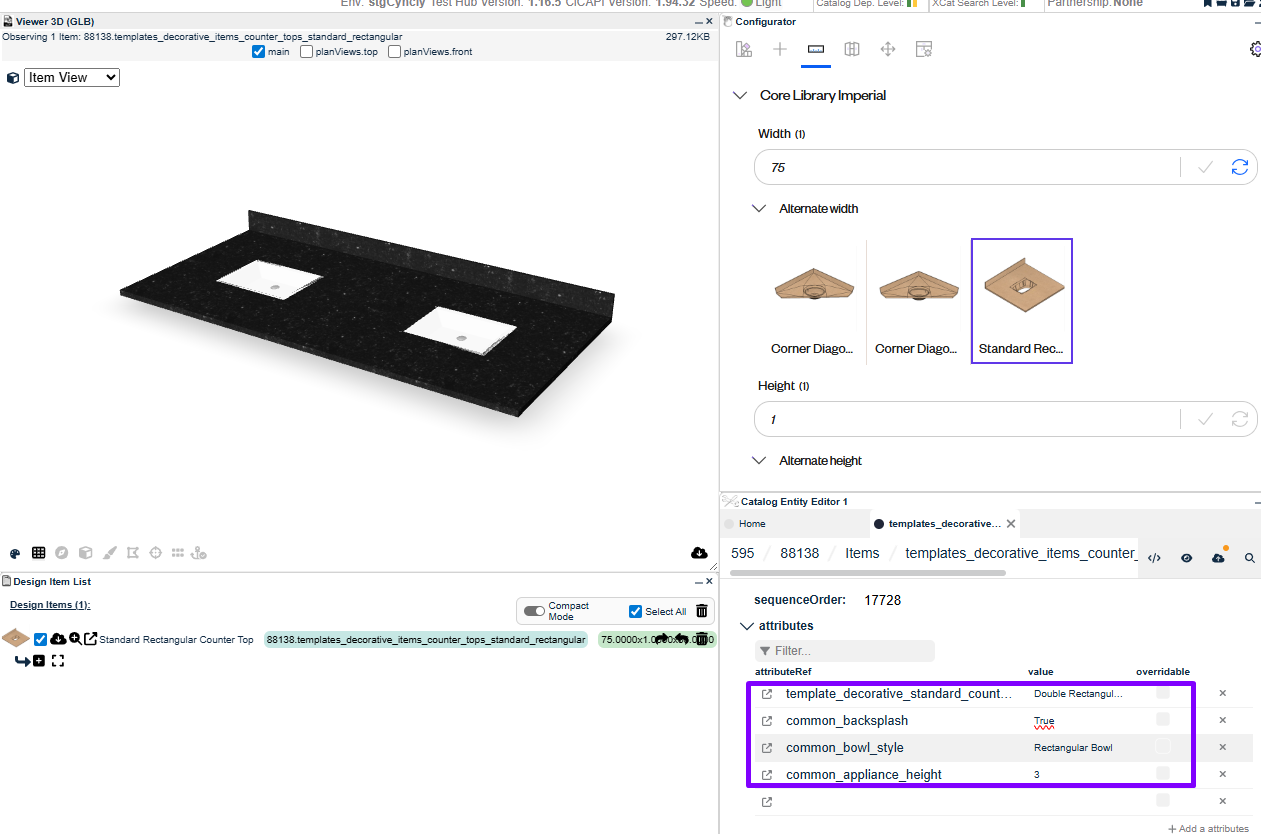
Task: Remove the common_bowl_style attribute row
Action: tap(1222, 747)
